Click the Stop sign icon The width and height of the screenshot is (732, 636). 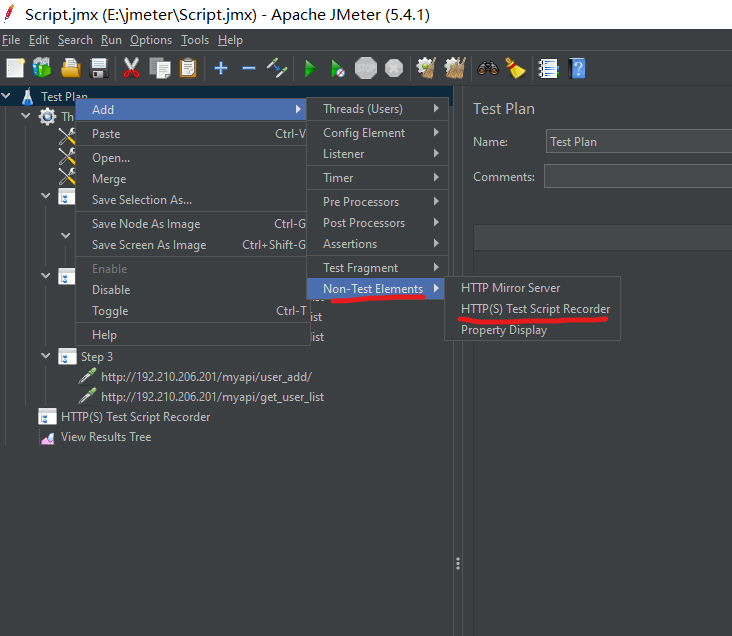366,68
